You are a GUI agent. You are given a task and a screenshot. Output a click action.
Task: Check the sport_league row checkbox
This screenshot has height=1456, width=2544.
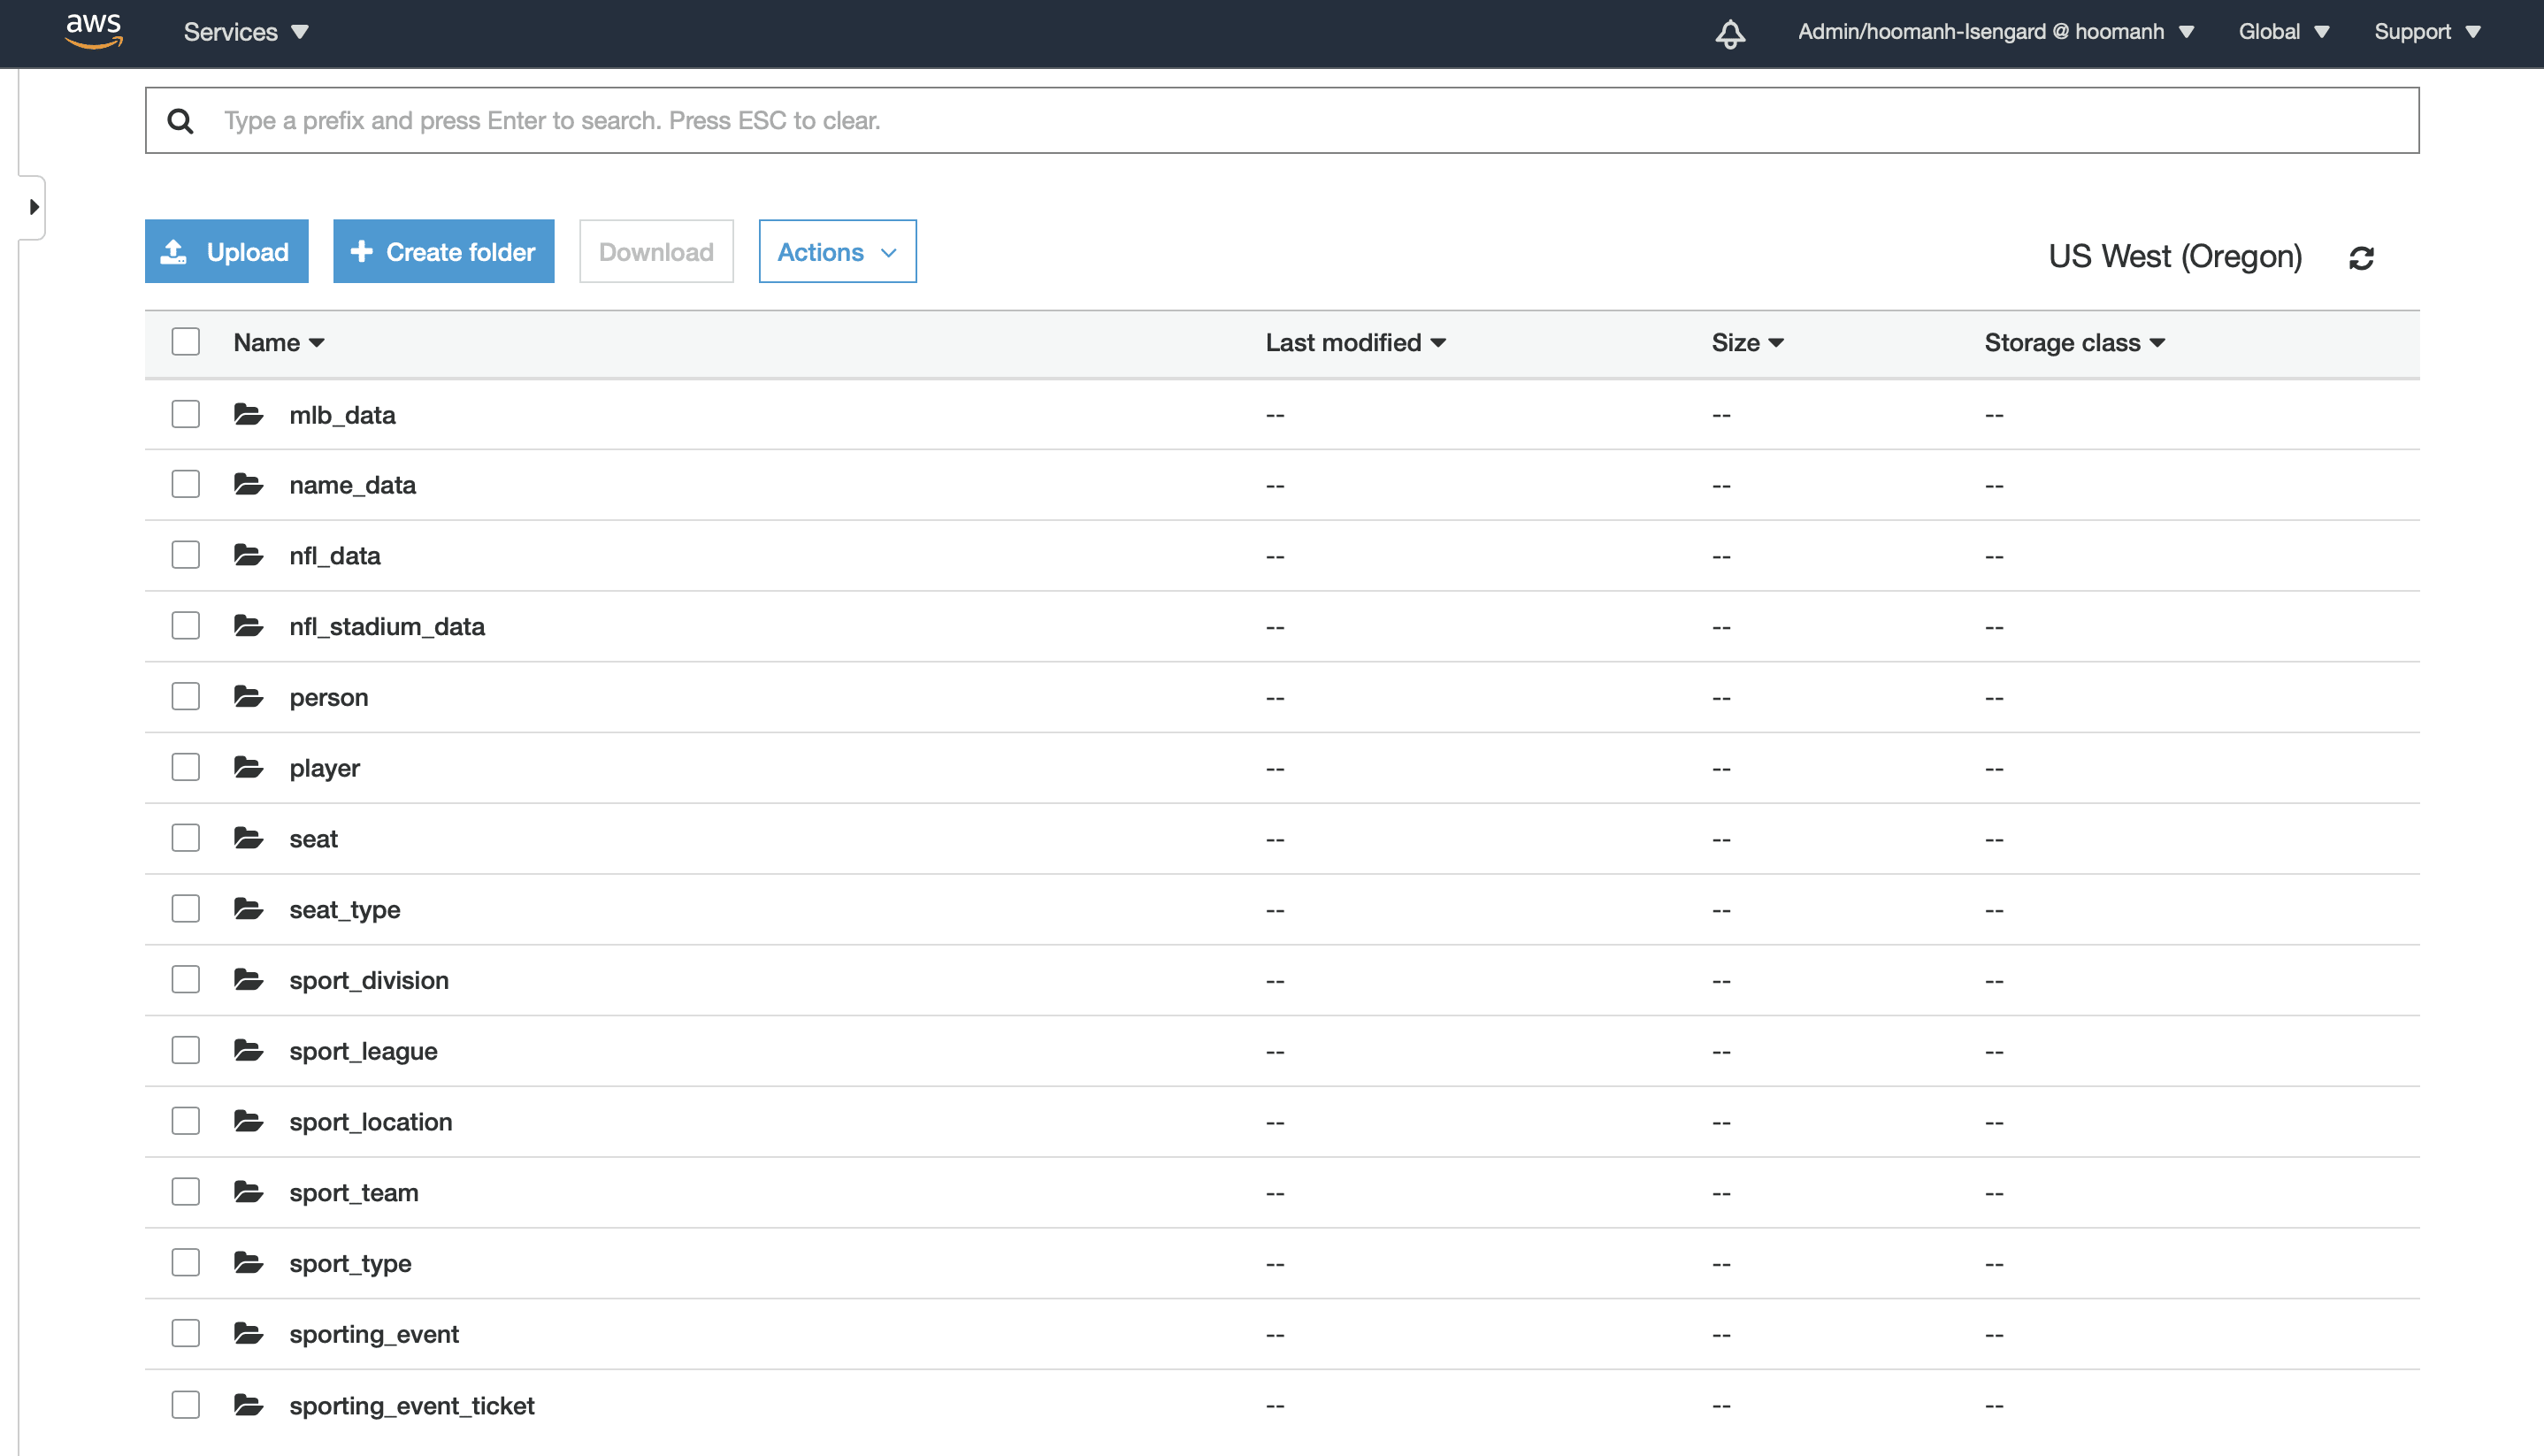pyautogui.click(x=185, y=1050)
